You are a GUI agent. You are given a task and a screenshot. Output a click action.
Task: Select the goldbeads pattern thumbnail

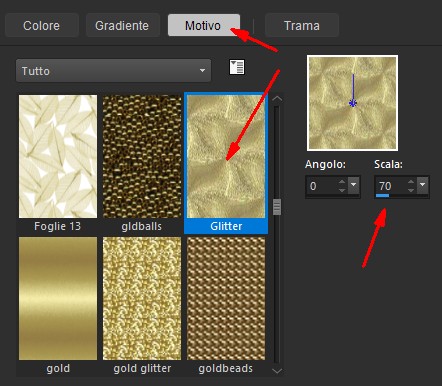pyautogui.click(x=226, y=298)
